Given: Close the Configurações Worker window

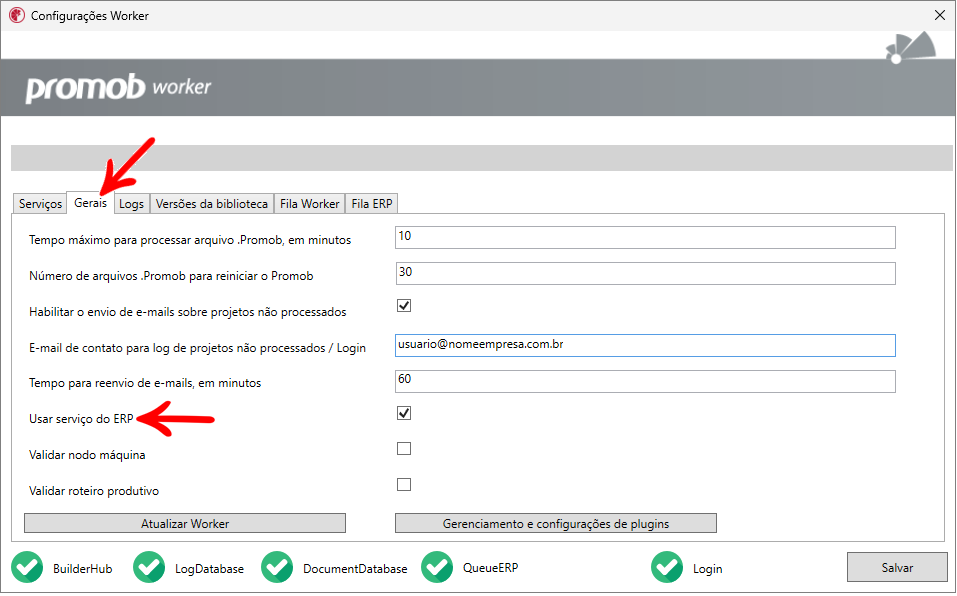Looking at the screenshot, I should pyautogui.click(x=940, y=15).
